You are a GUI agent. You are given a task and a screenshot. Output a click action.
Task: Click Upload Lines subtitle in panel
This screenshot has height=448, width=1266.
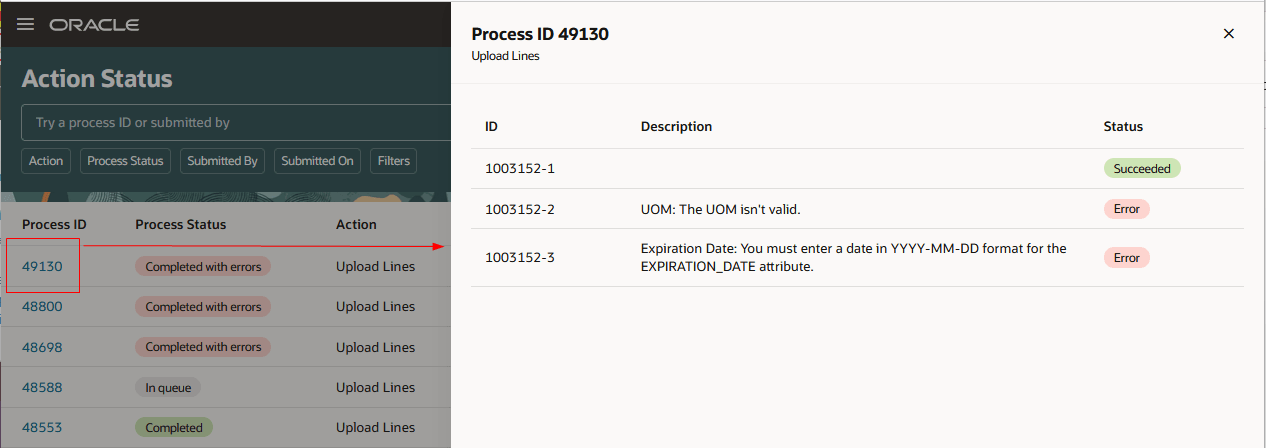[505, 56]
